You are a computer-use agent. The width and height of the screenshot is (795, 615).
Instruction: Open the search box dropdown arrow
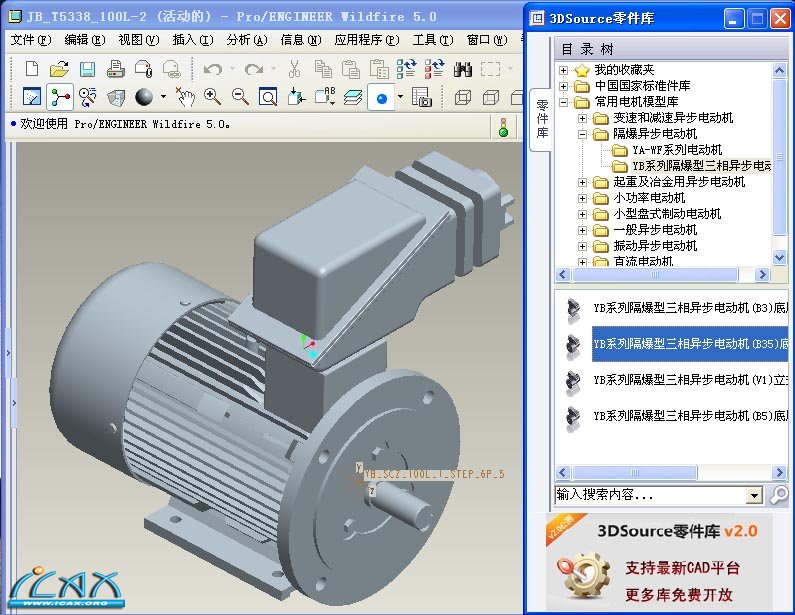click(x=754, y=495)
